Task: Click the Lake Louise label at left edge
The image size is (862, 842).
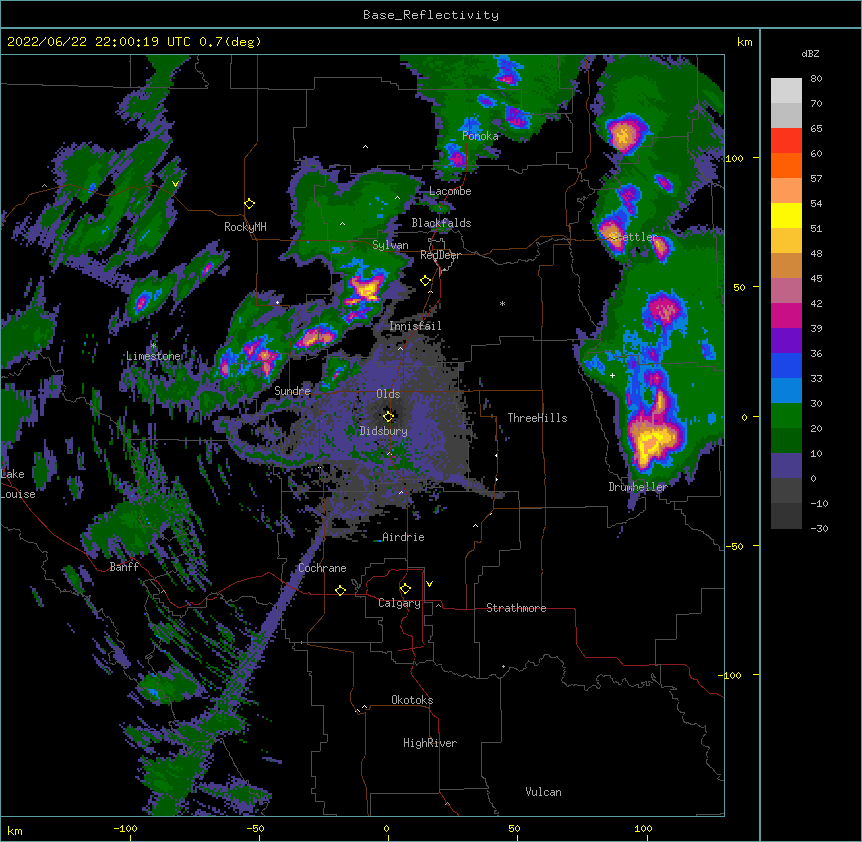Action: point(18,484)
